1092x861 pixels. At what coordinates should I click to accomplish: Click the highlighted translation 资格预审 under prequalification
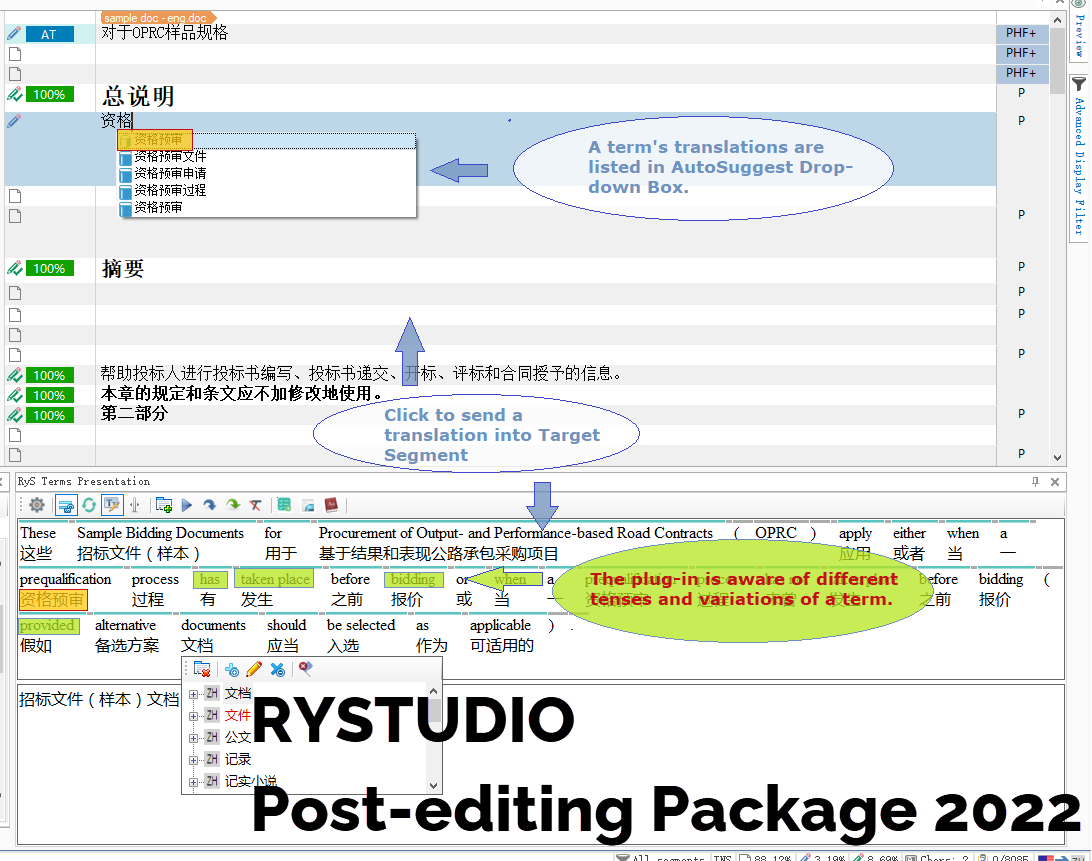coord(52,599)
